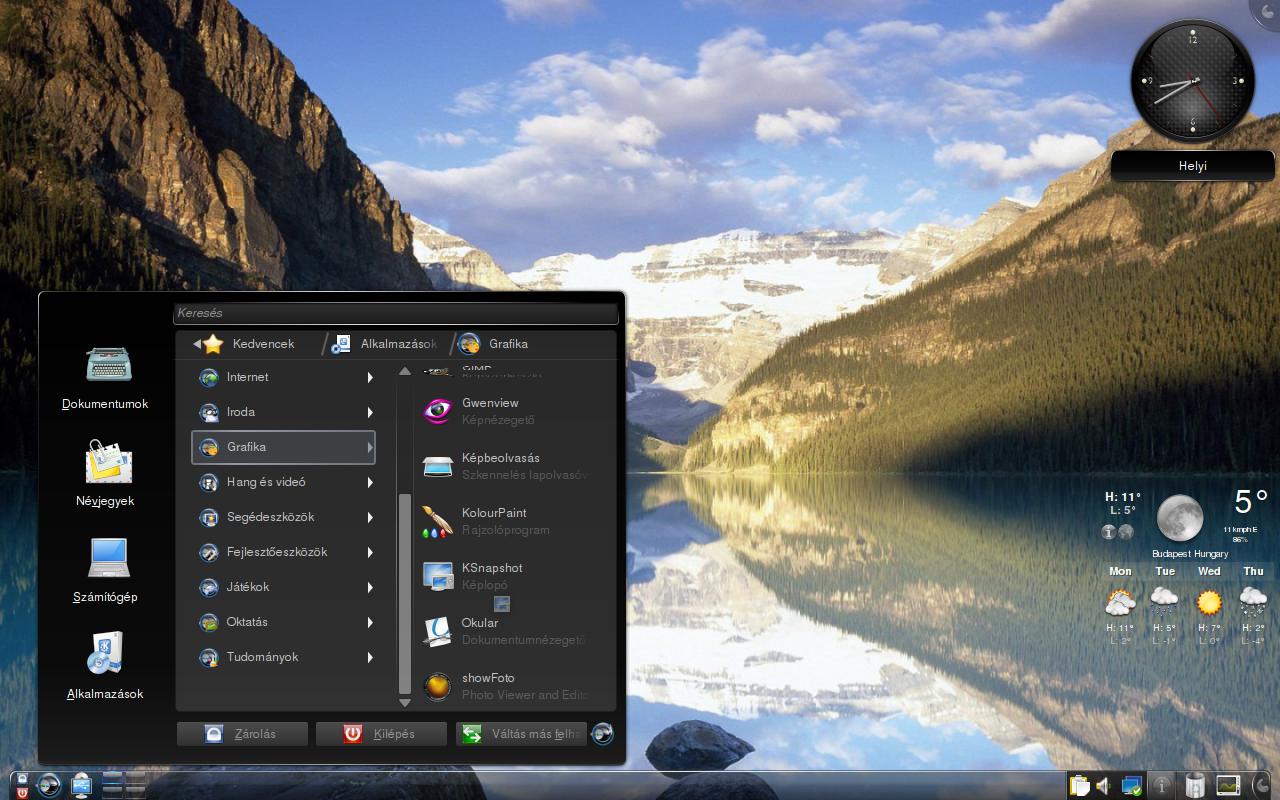Click Thursday snow forecast icon
The width and height of the screenshot is (1280, 800).
(x=1253, y=603)
